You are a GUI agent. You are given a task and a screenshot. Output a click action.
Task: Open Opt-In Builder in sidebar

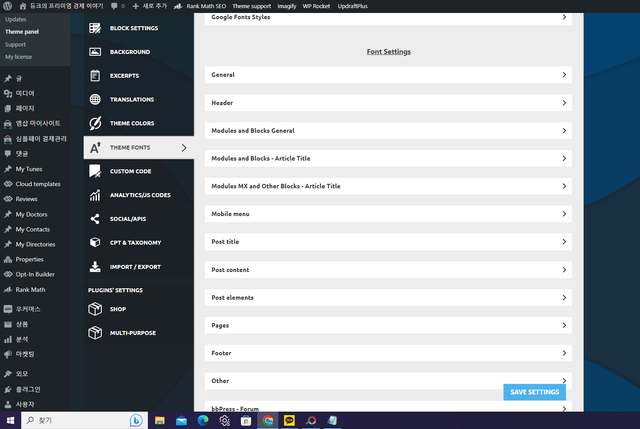(35, 274)
